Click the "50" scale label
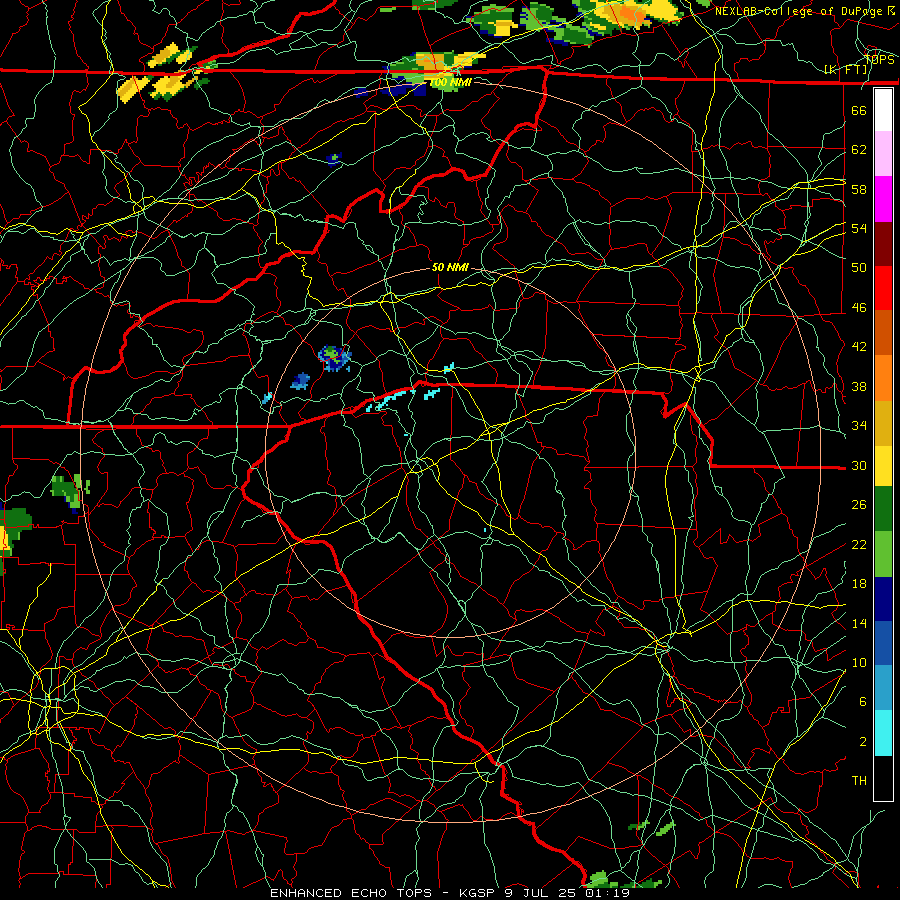 point(859,267)
